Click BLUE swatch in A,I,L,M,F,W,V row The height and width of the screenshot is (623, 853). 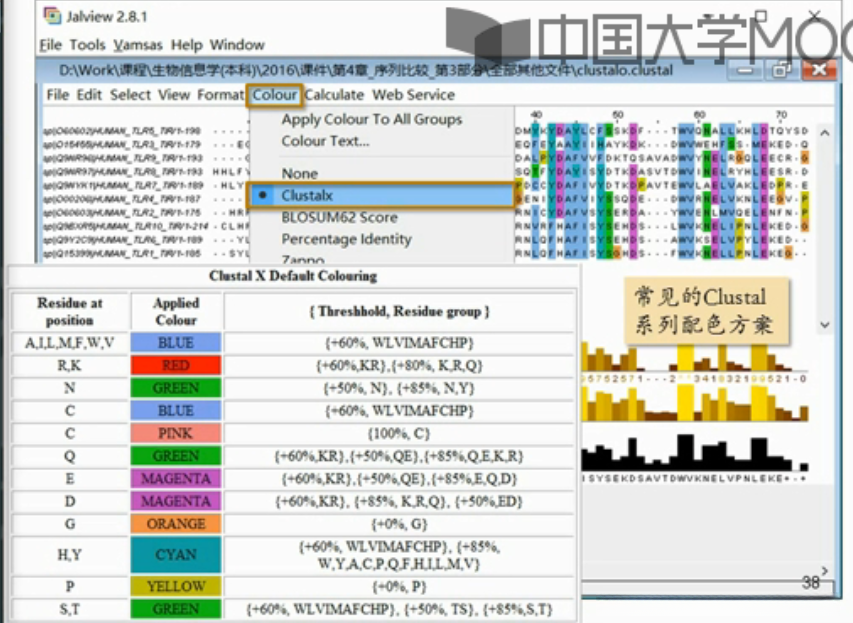click(x=176, y=343)
